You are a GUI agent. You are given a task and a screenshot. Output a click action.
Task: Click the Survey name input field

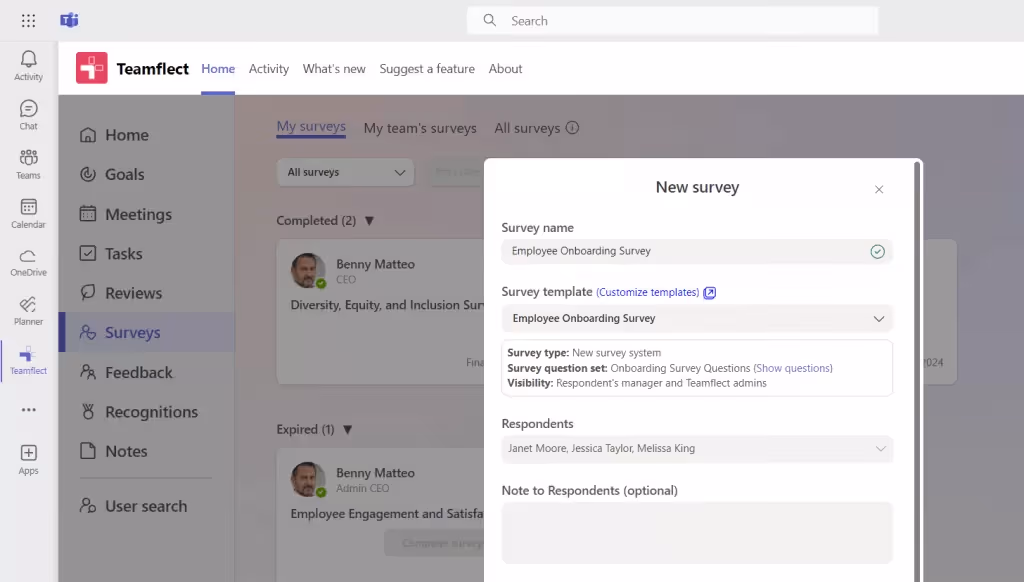697,251
